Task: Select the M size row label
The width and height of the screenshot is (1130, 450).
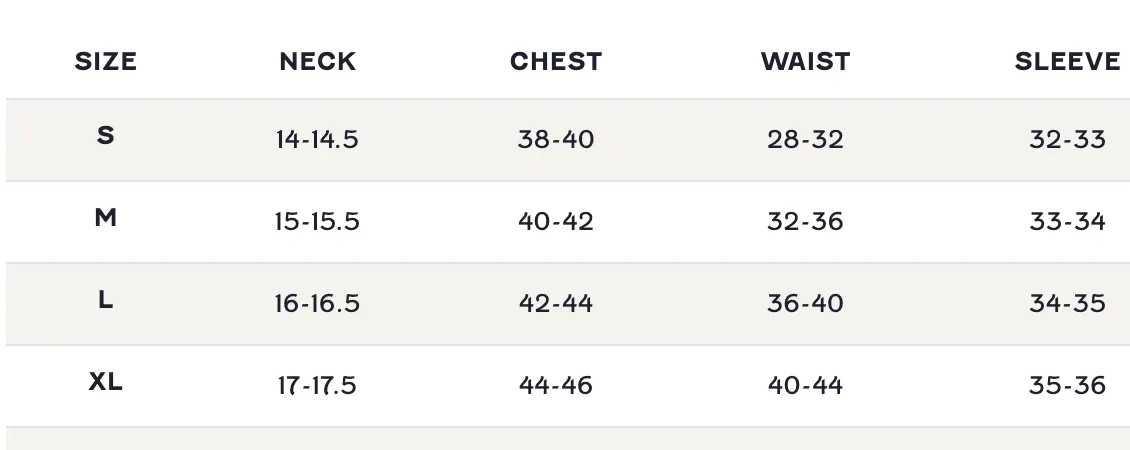Action: pyautogui.click(x=105, y=217)
